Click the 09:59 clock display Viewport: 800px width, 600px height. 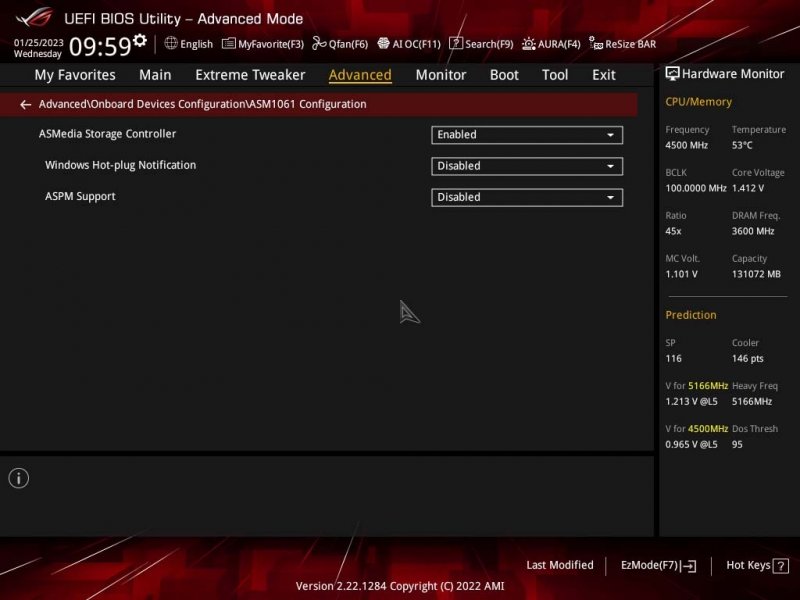100,46
